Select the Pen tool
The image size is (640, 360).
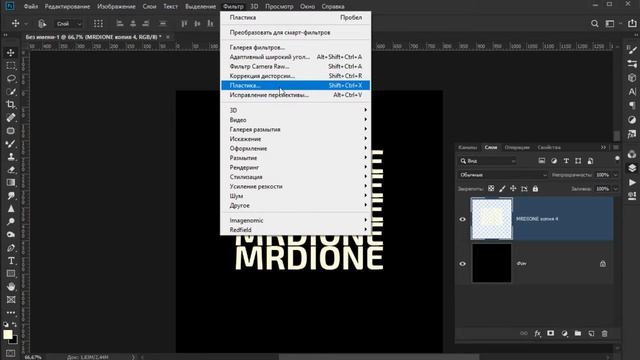point(11,248)
